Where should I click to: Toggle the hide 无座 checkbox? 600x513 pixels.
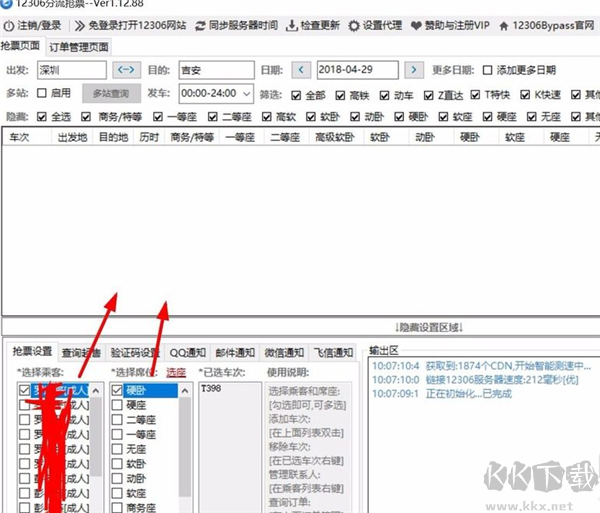tap(532, 117)
